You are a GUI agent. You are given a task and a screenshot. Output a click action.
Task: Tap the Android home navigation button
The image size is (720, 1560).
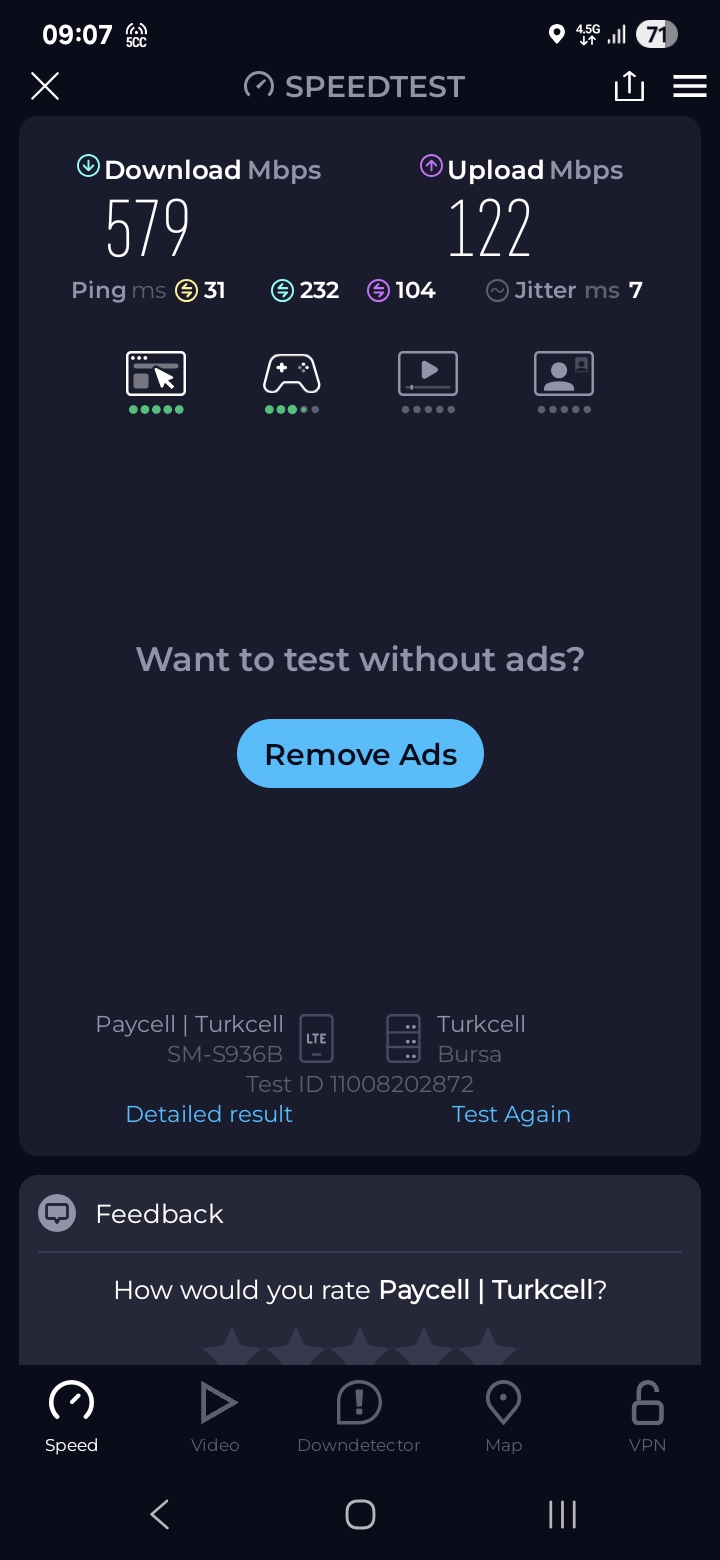click(x=360, y=1514)
